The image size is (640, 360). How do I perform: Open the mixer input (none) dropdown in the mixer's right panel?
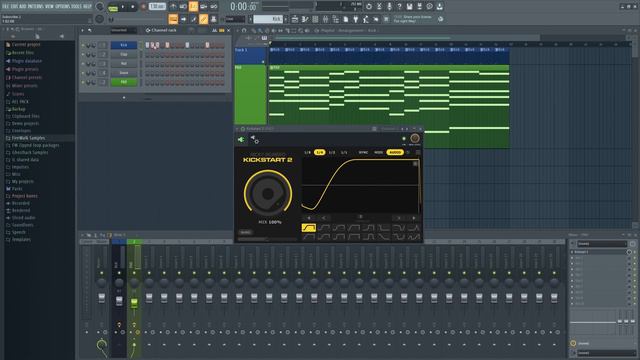(602, 244)
